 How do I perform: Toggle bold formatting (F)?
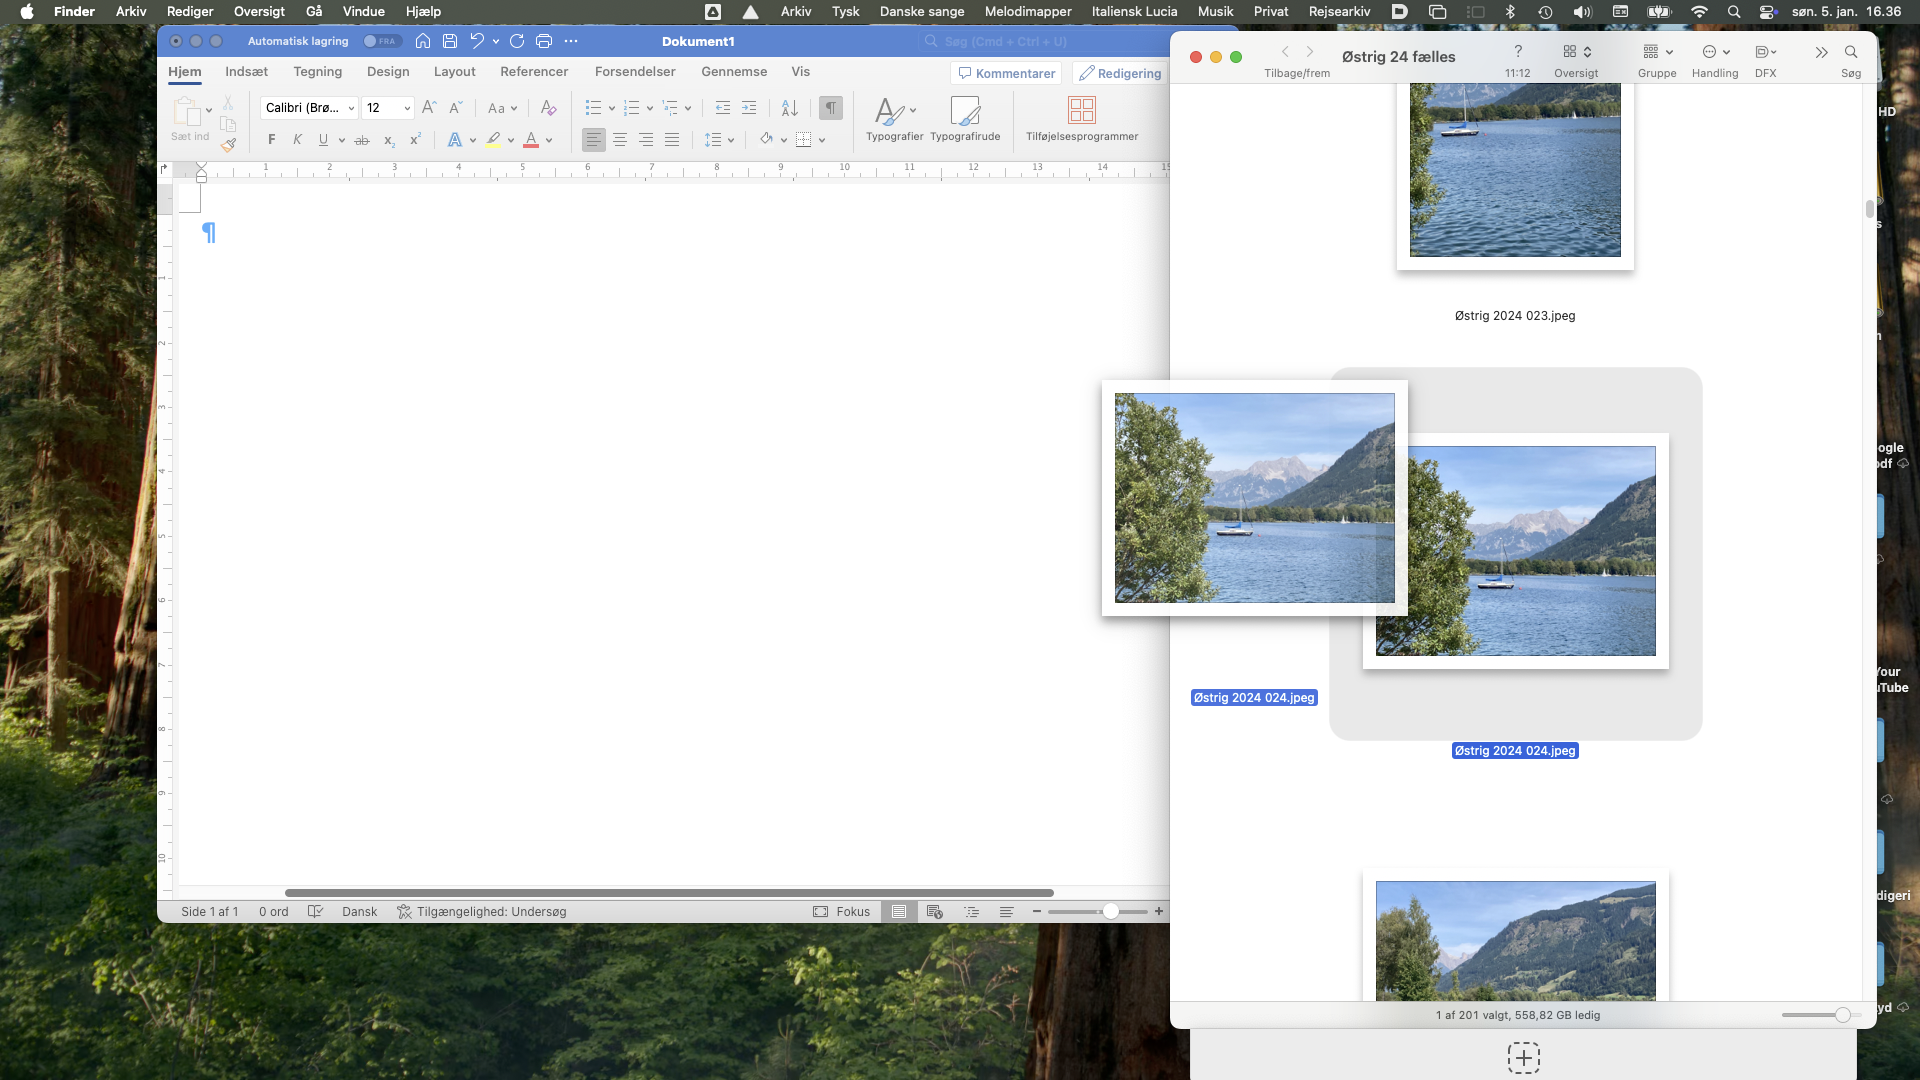(x=272, y=140)
